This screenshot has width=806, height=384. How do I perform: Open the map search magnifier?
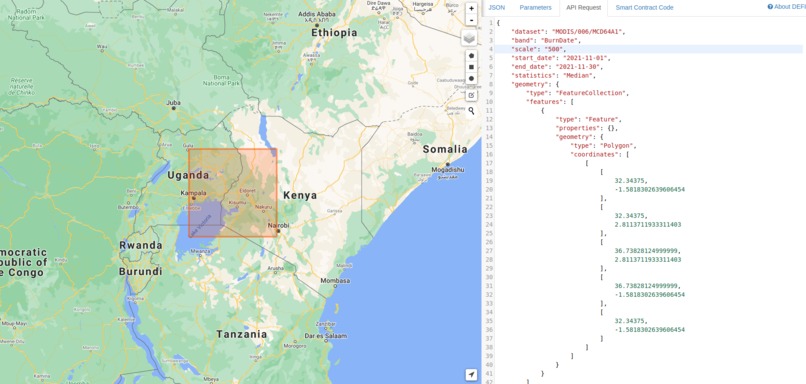pos(471,111)
